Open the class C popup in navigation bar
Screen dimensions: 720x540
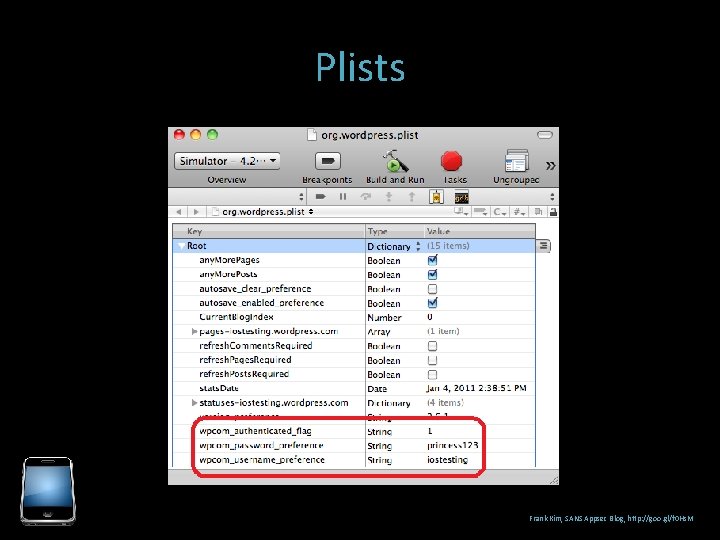tap(500, 212)
